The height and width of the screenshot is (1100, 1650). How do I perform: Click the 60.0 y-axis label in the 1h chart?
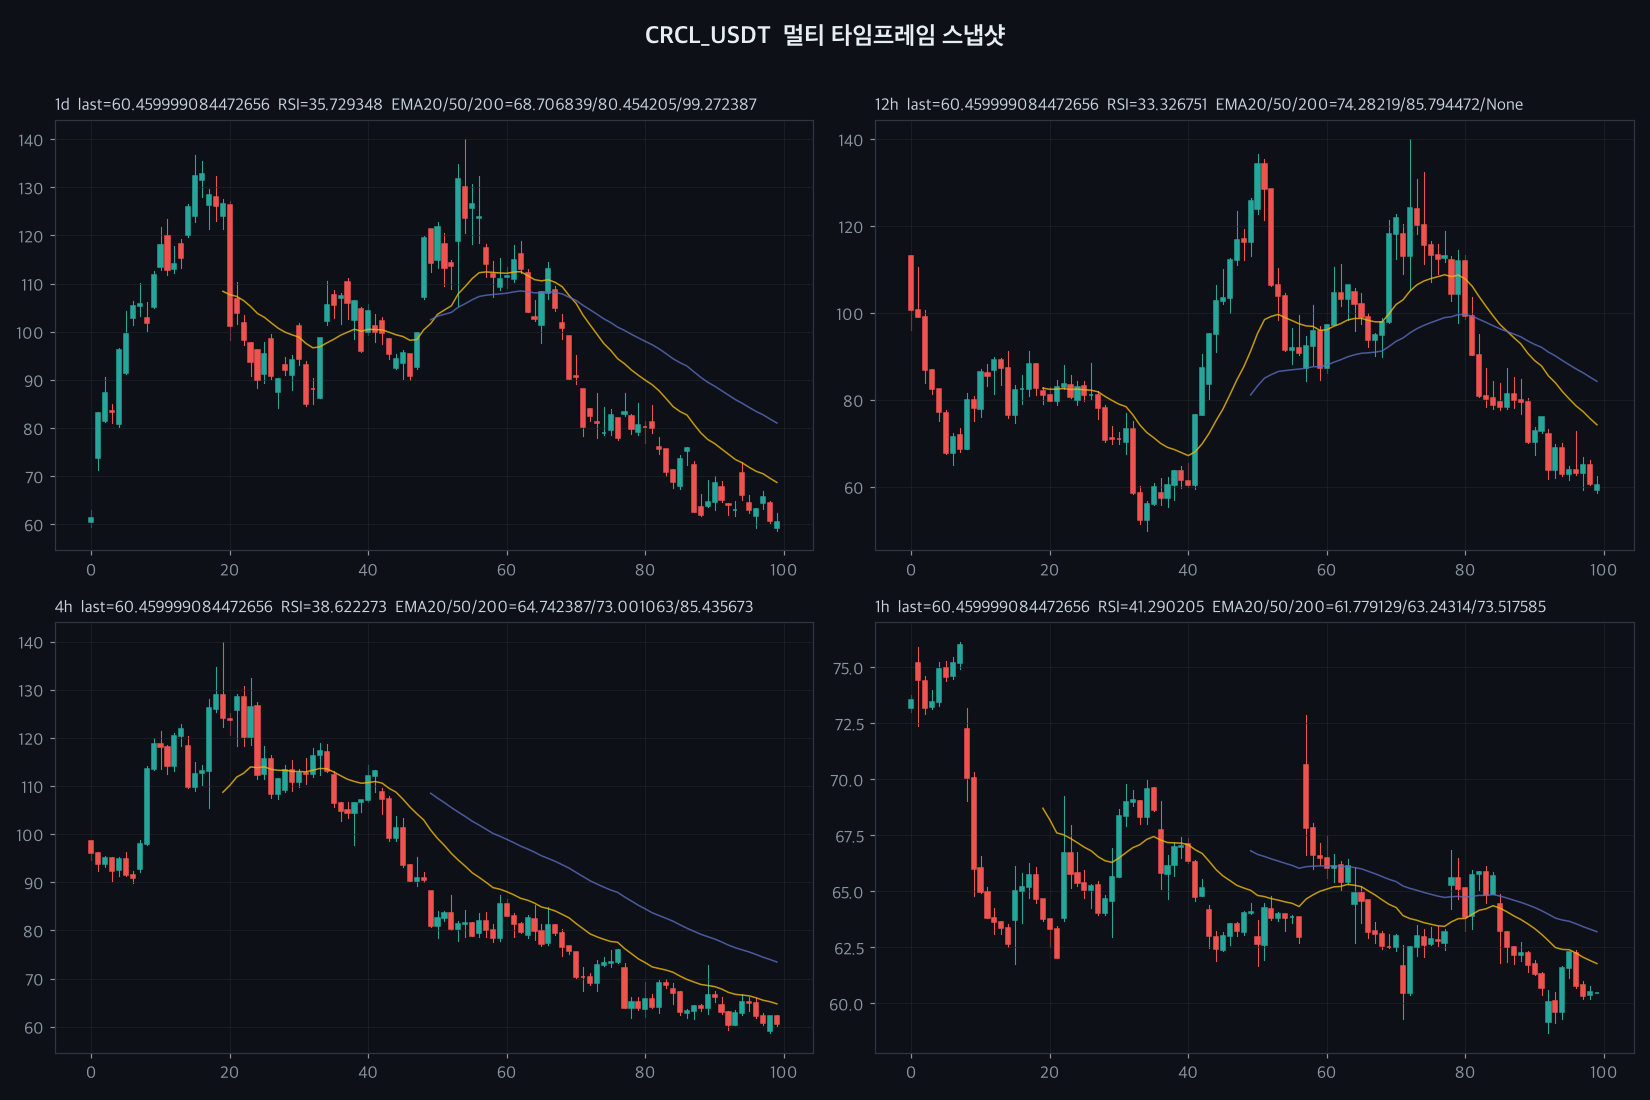tap(848, 1004)
